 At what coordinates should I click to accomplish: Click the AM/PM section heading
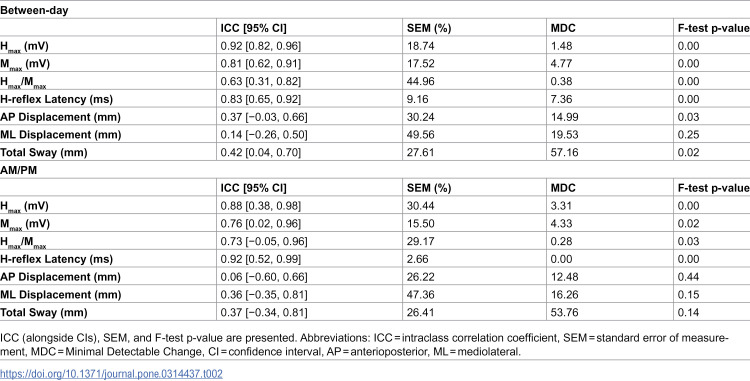click(18, 170)
